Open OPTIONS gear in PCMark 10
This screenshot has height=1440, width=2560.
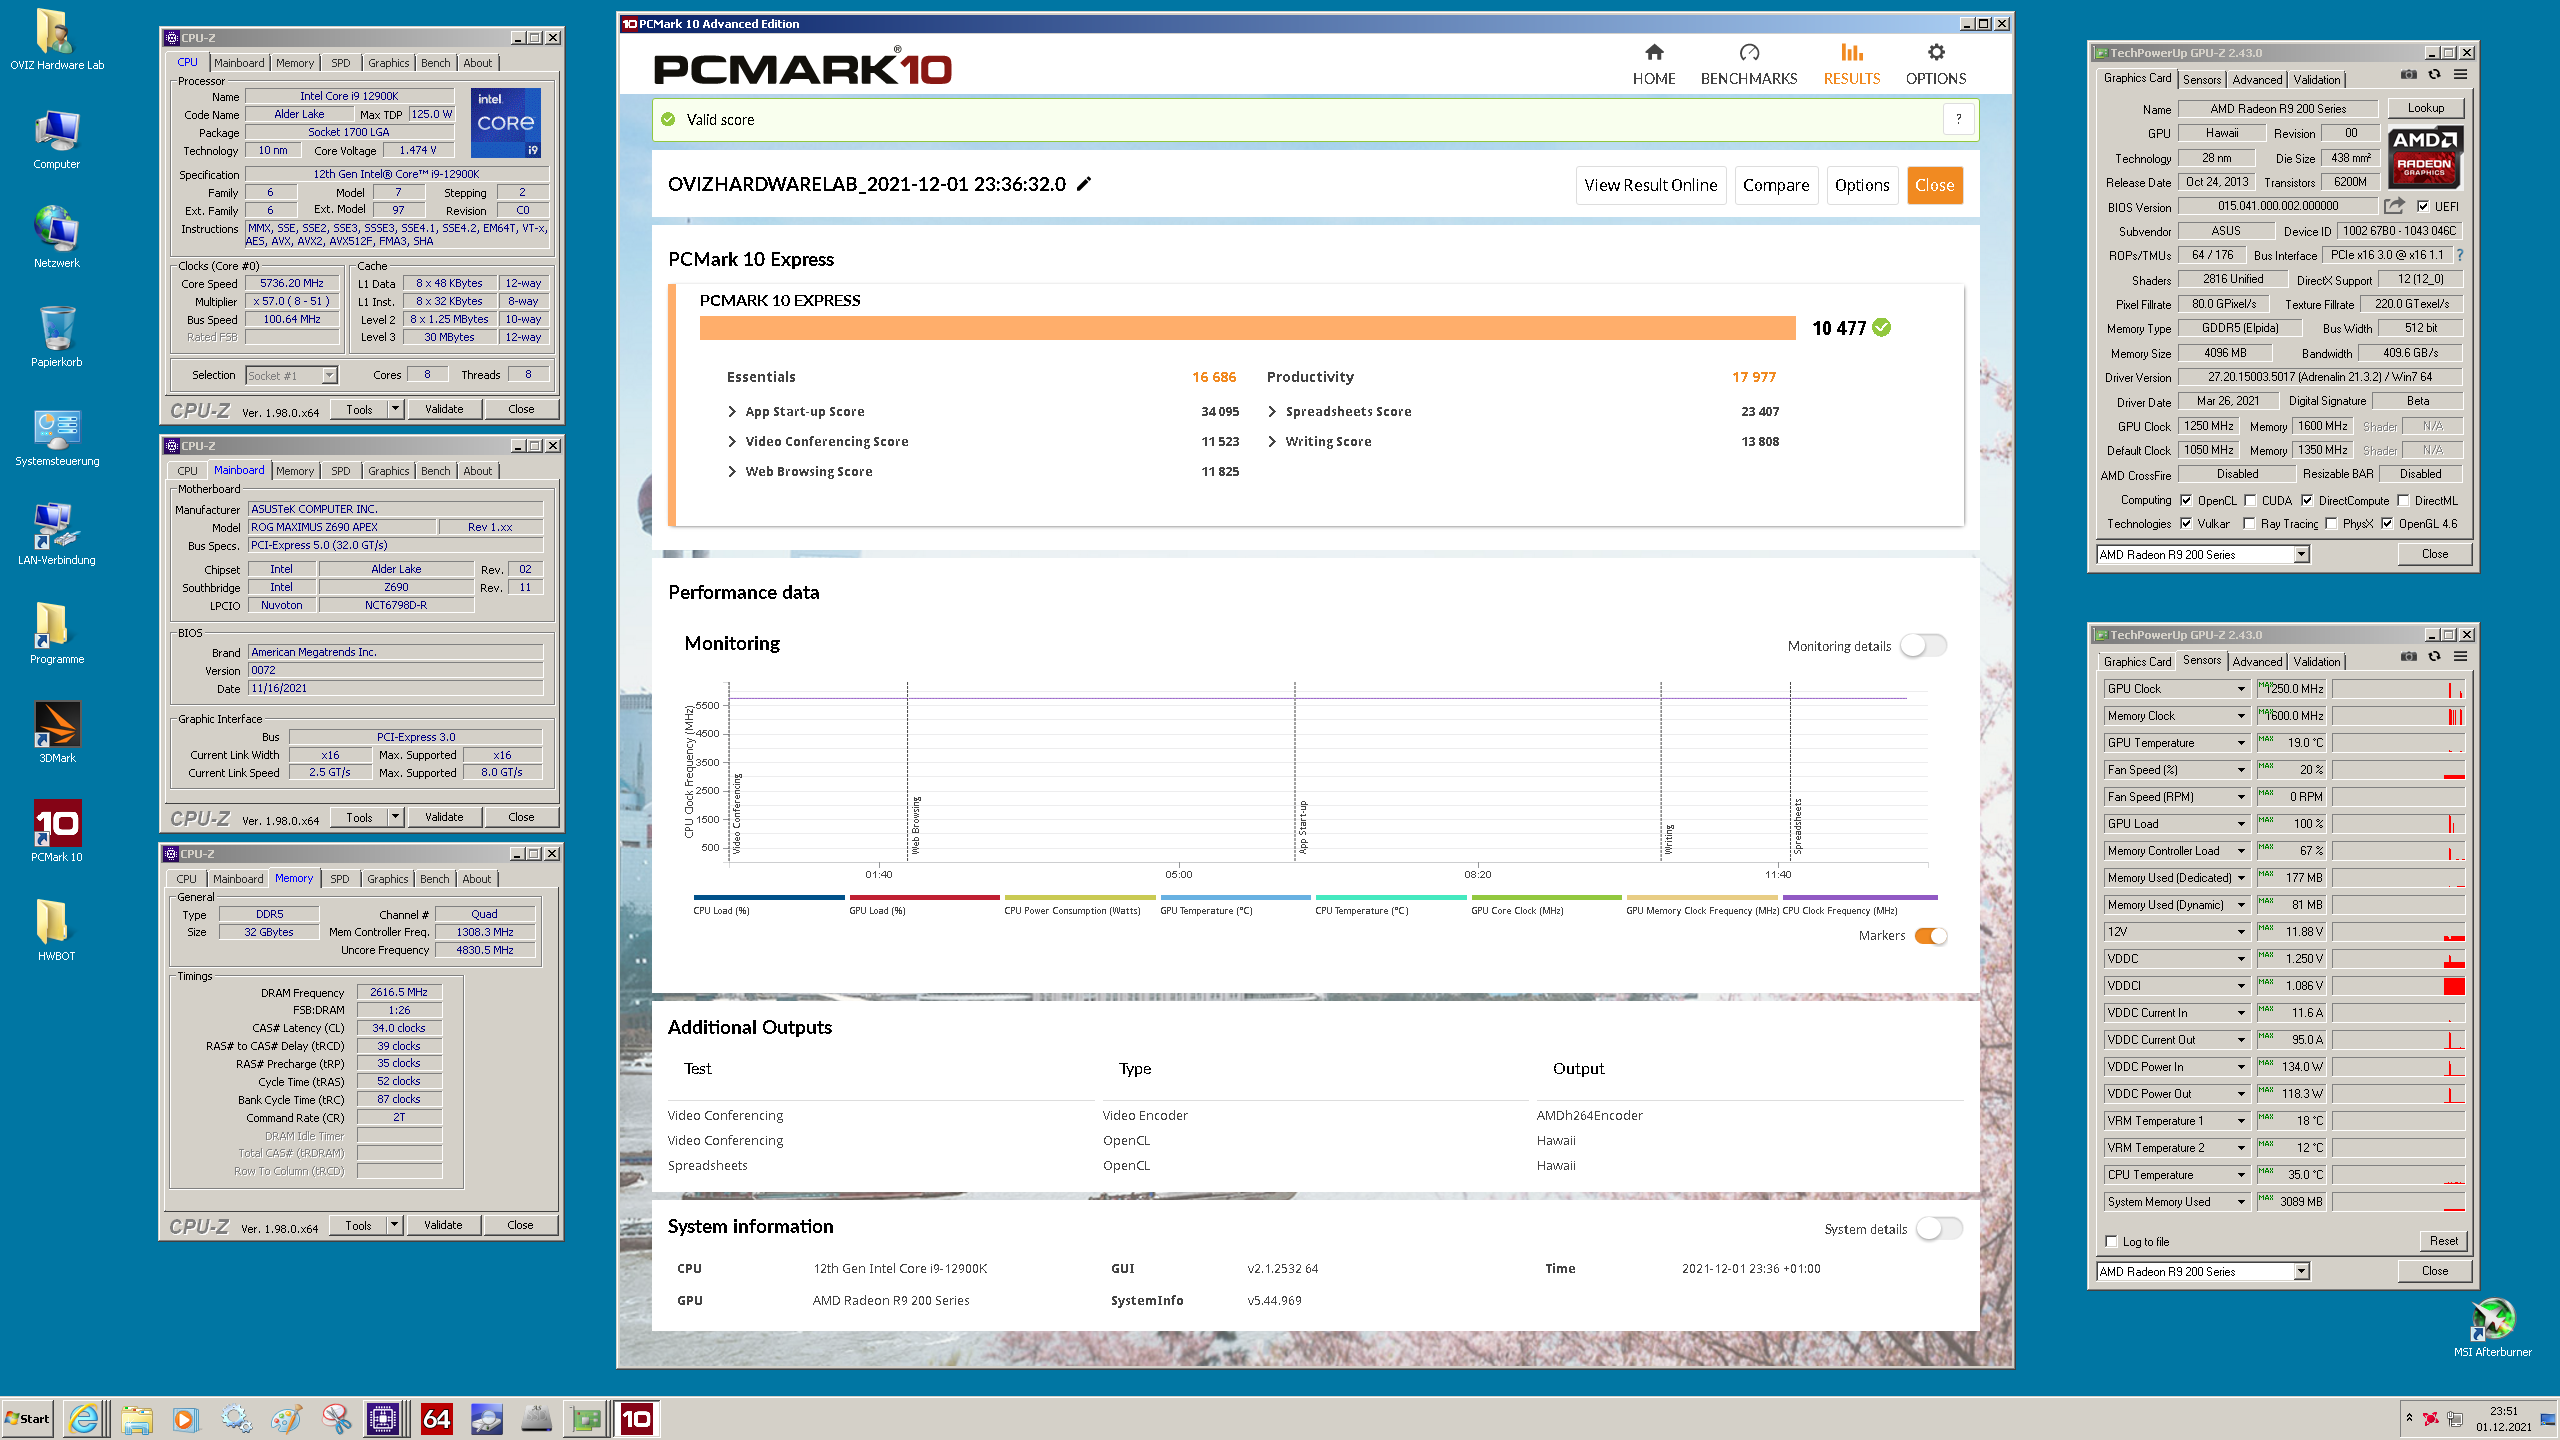(1936, 65)
